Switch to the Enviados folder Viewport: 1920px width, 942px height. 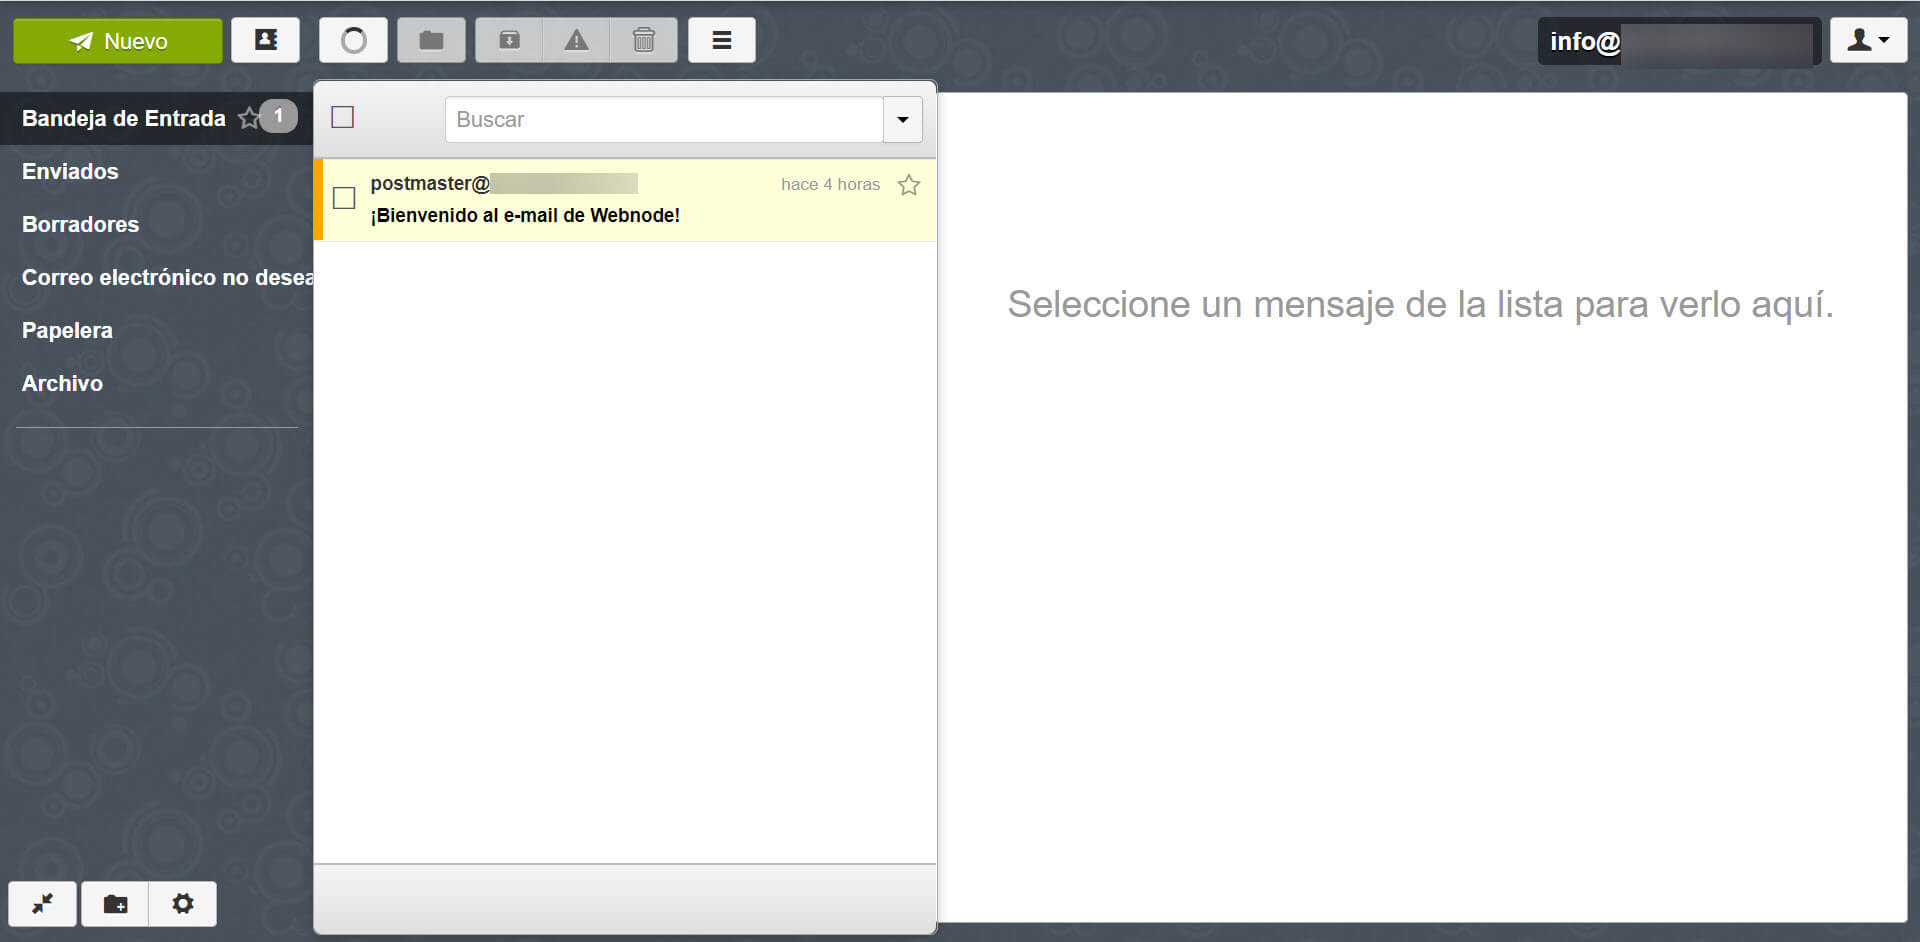pos(70,171)
